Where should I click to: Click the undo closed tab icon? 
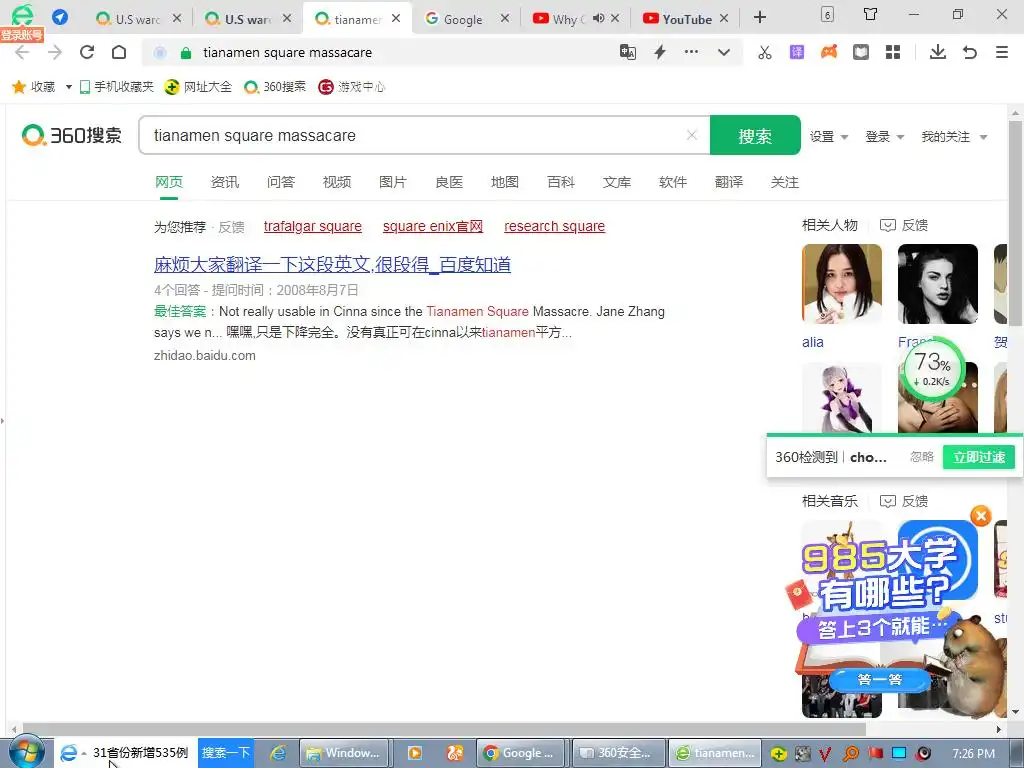tap(970, 52)
